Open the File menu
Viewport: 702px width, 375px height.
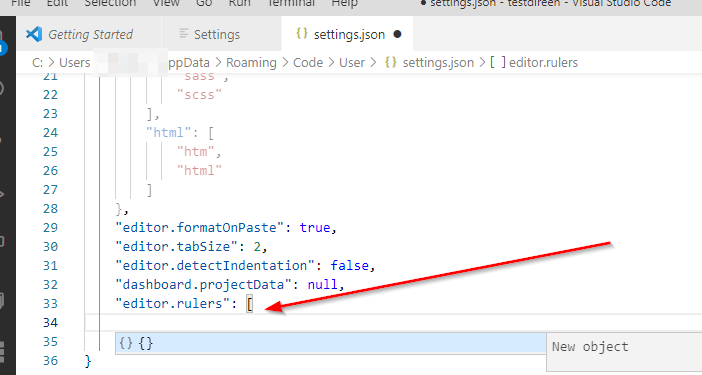coord(21,3)
